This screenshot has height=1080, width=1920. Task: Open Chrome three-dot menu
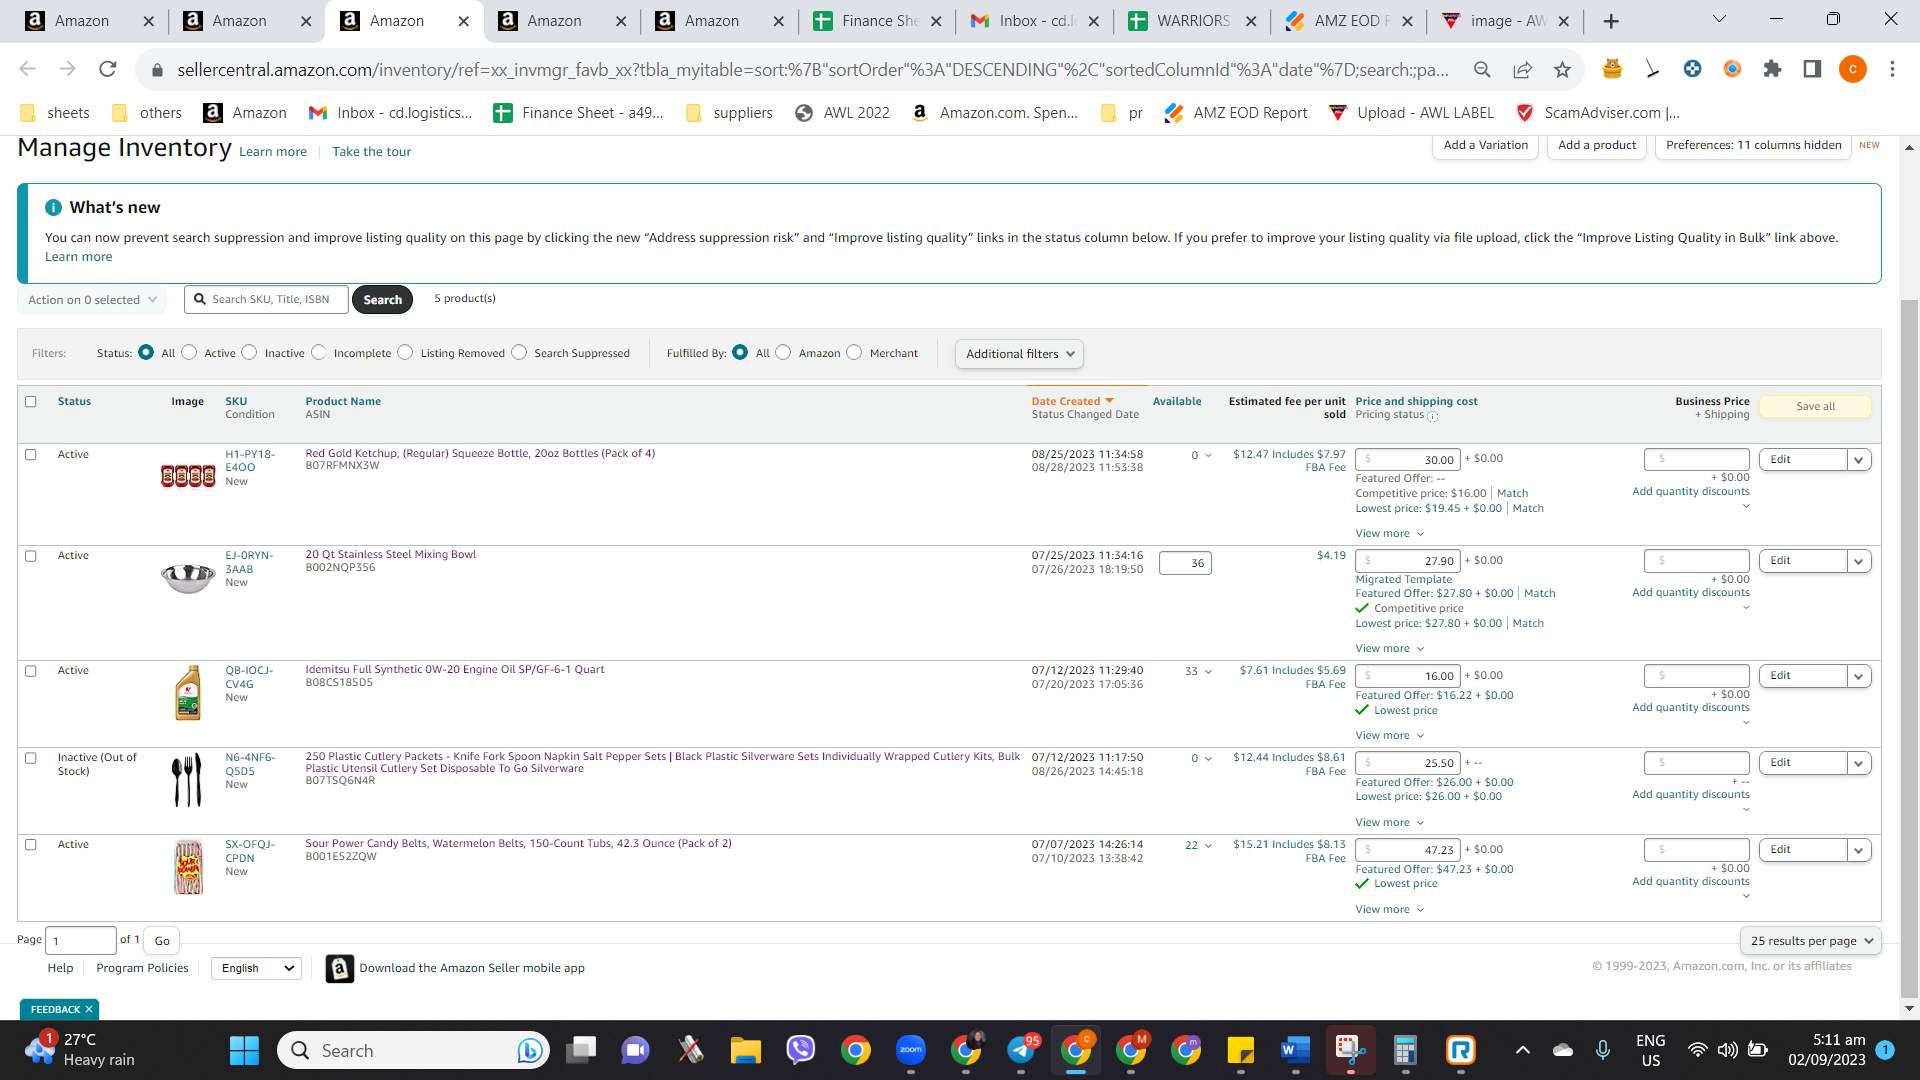point(1892,69)
